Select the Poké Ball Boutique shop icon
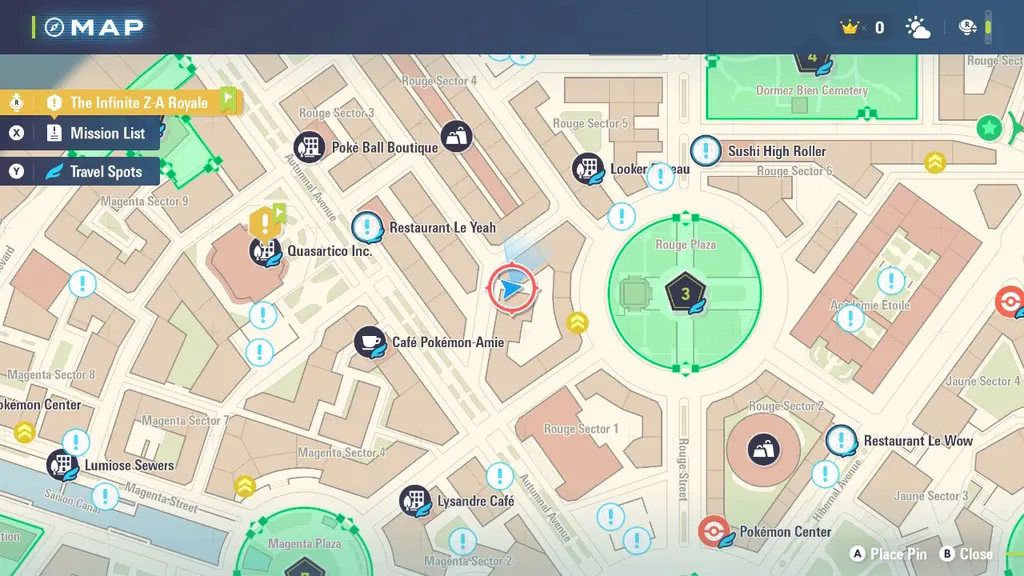 pyautogui.click(x=310, y=145)
